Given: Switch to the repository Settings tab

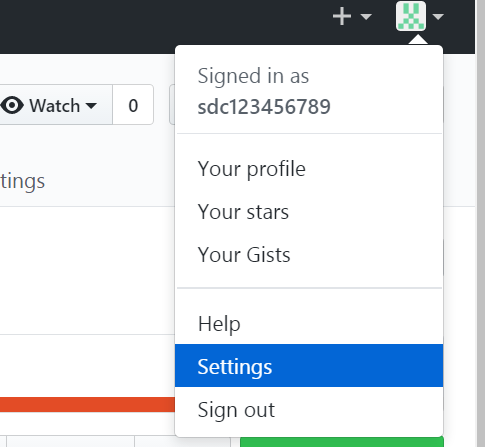Looking at the screenshot, I should click(x=22, y=182).
